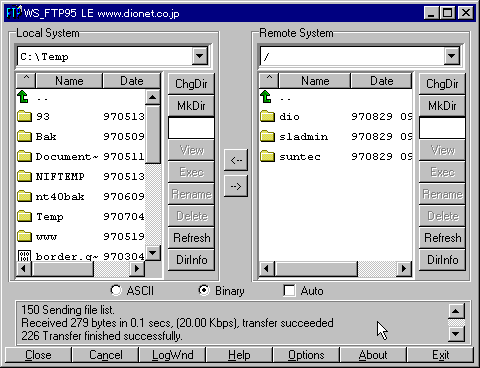This screenshot has height=368, width=480.
Task: Click the remote parent directory up-arrow icon
Action: (266, 97)
